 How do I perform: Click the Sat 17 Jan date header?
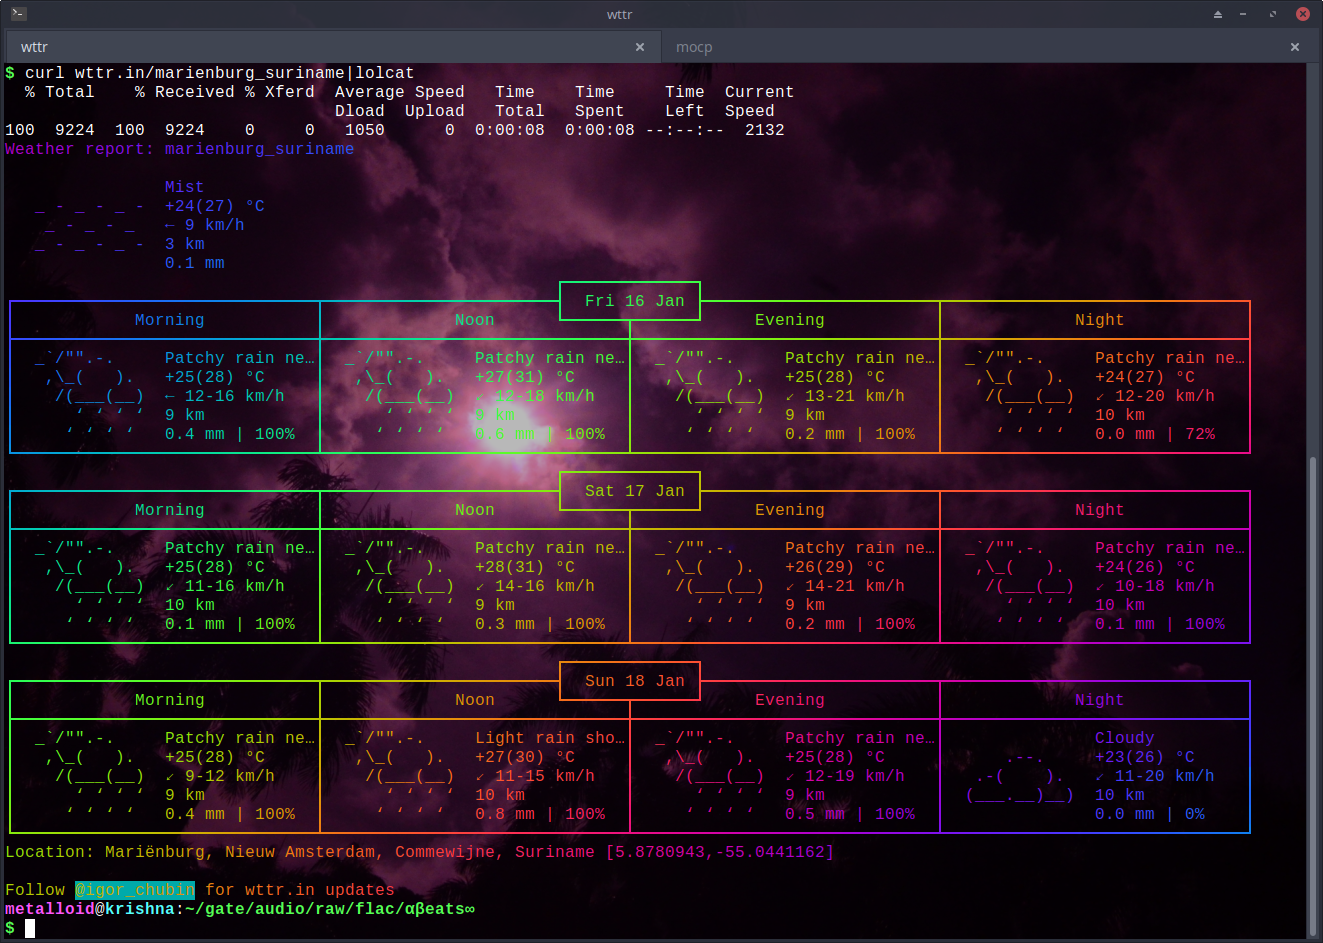click(x=634, y=491)
